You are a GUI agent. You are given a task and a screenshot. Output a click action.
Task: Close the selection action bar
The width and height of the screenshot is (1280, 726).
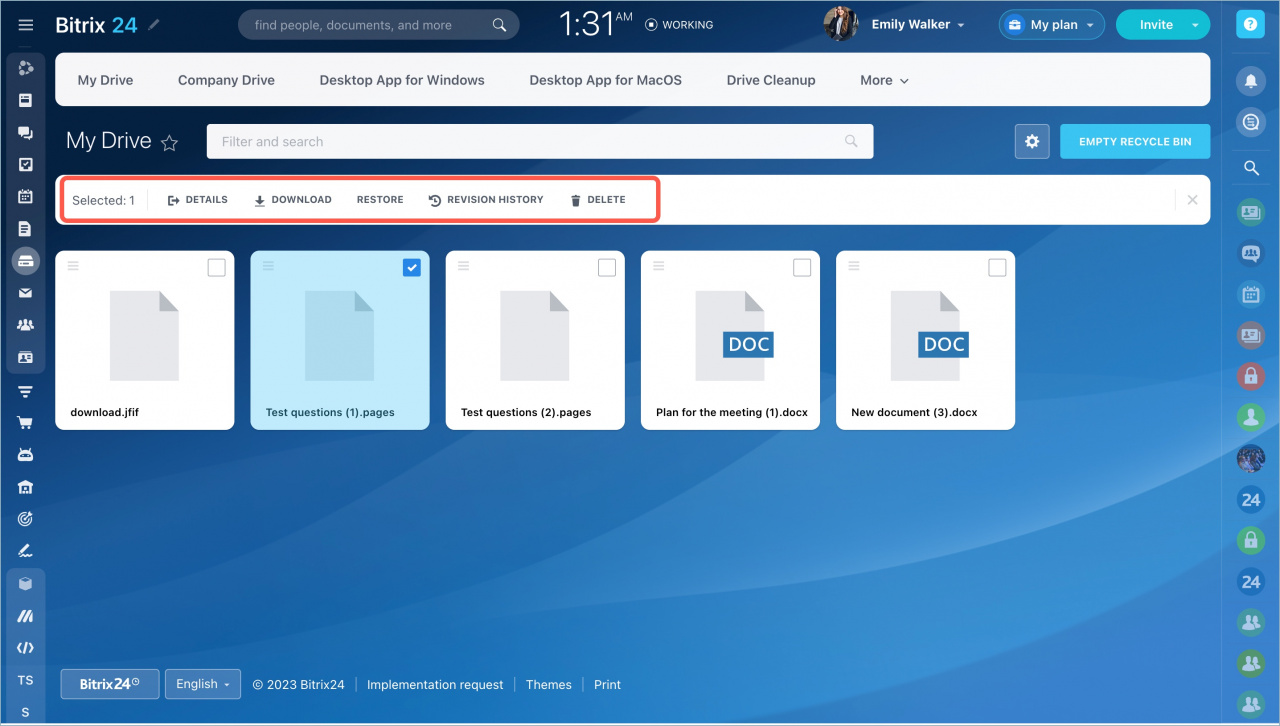(x=1192, y=200)
